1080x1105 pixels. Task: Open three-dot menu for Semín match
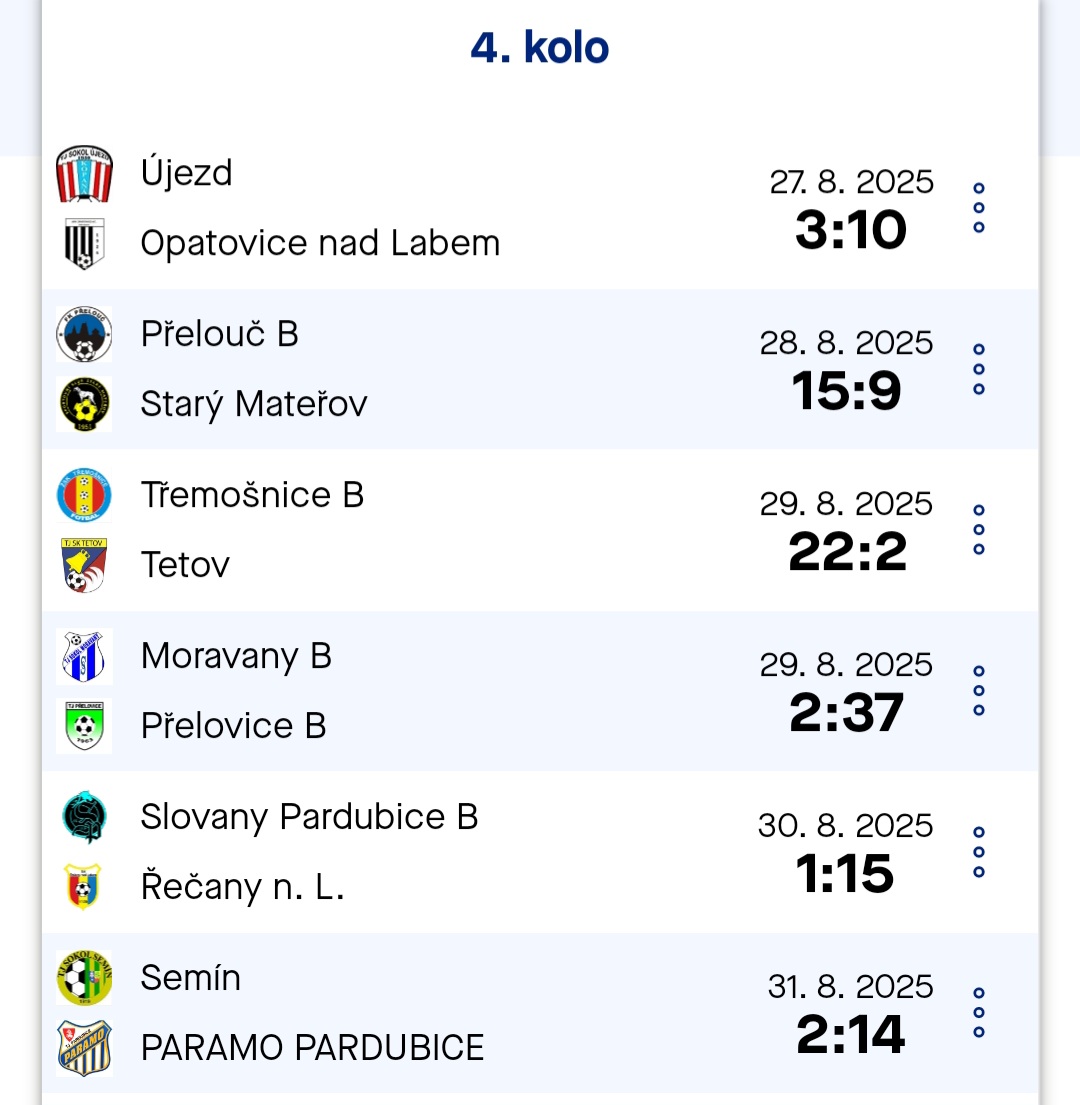click(979, 1013)
